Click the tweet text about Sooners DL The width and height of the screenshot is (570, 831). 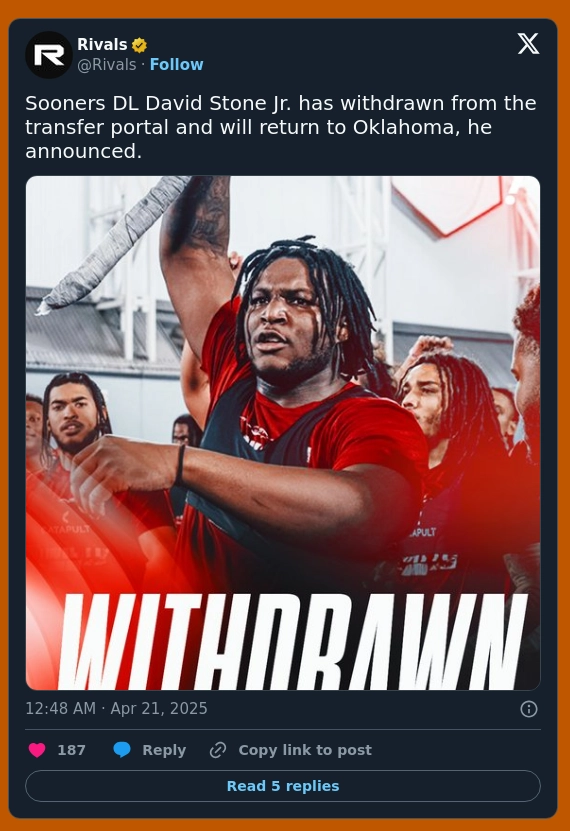point(281,127)
